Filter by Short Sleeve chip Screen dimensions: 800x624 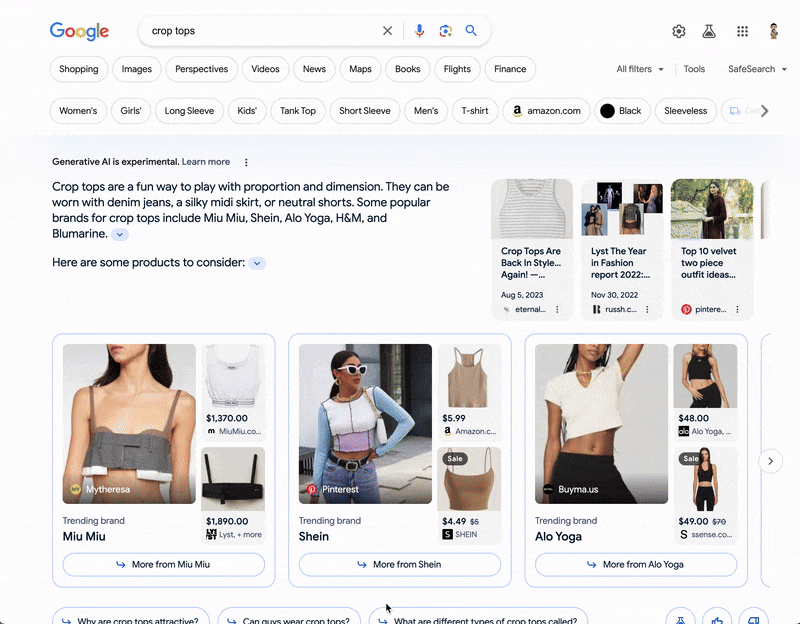(x=365, y=111)
